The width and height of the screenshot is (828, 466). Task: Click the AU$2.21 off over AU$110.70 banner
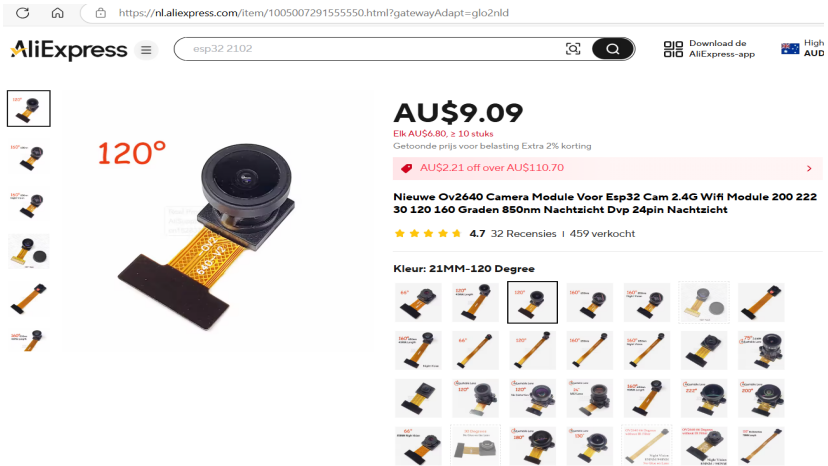[607, 168]
